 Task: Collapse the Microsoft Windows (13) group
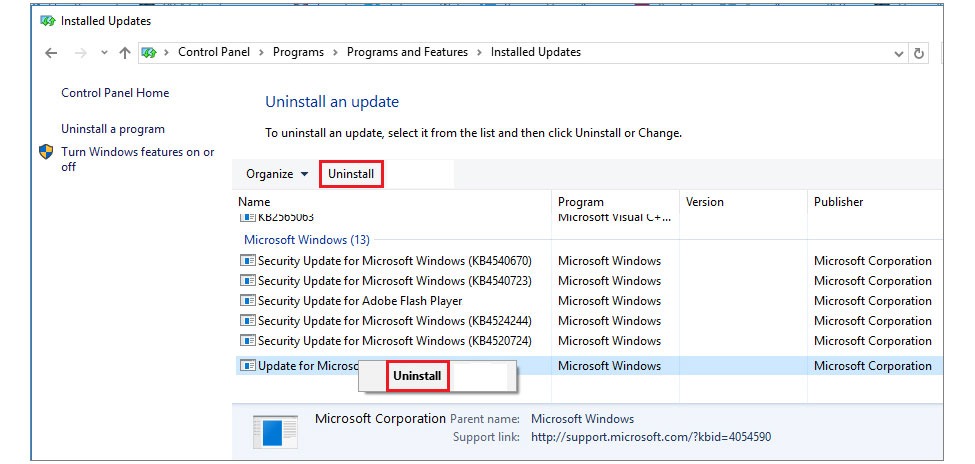pos(307,239)
